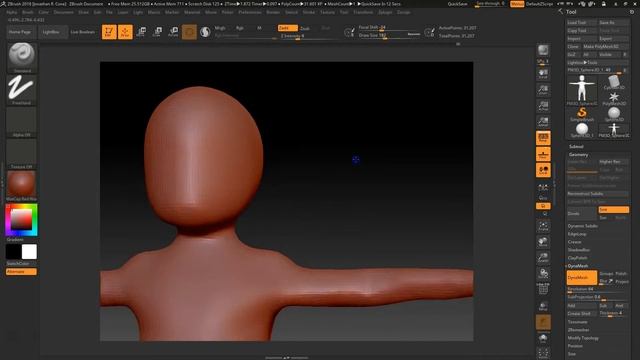Viewport: 640px width, 360px height.
Task: Click the Alternate button
Action: pyautogui.click(x=21, y=272)
